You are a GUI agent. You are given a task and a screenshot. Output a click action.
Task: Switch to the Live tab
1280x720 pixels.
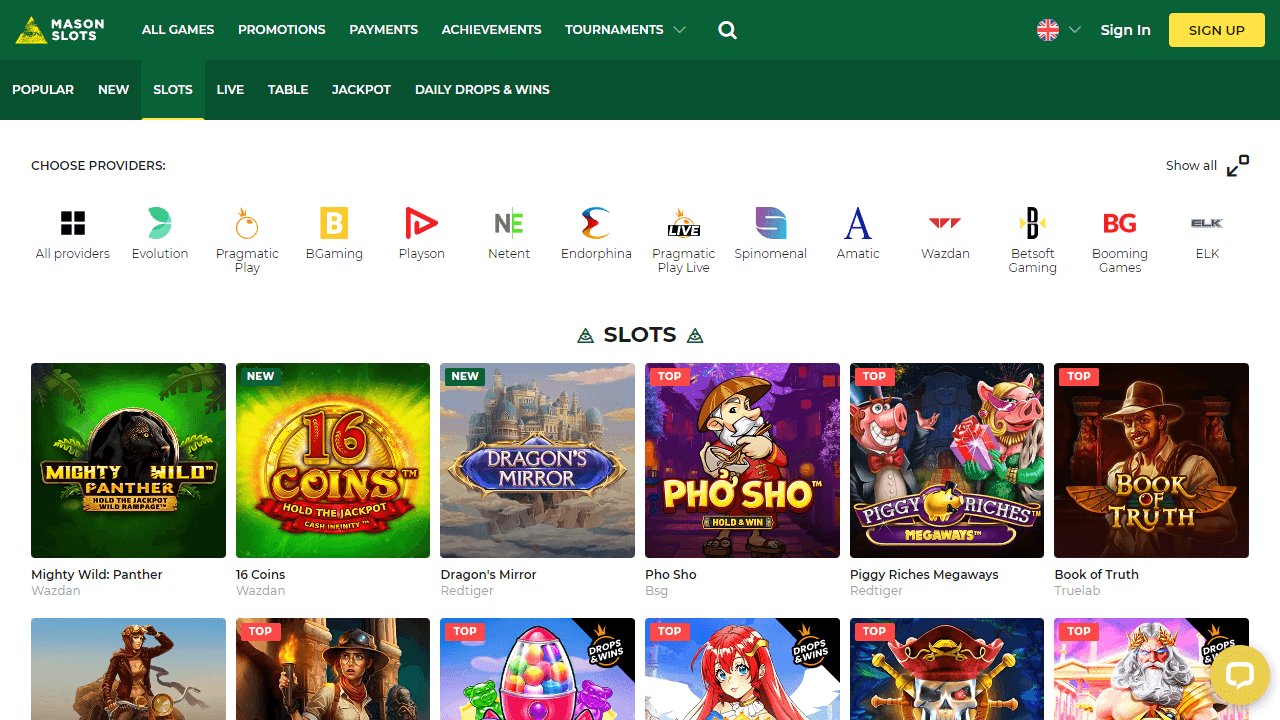pos(230,90)
